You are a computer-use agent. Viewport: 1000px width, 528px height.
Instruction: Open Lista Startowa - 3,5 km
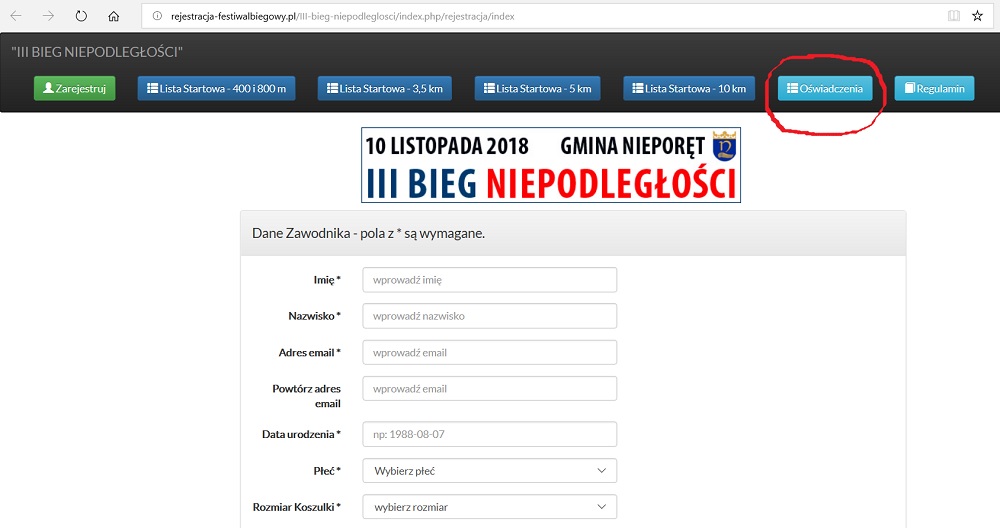[x=385, y=88]
